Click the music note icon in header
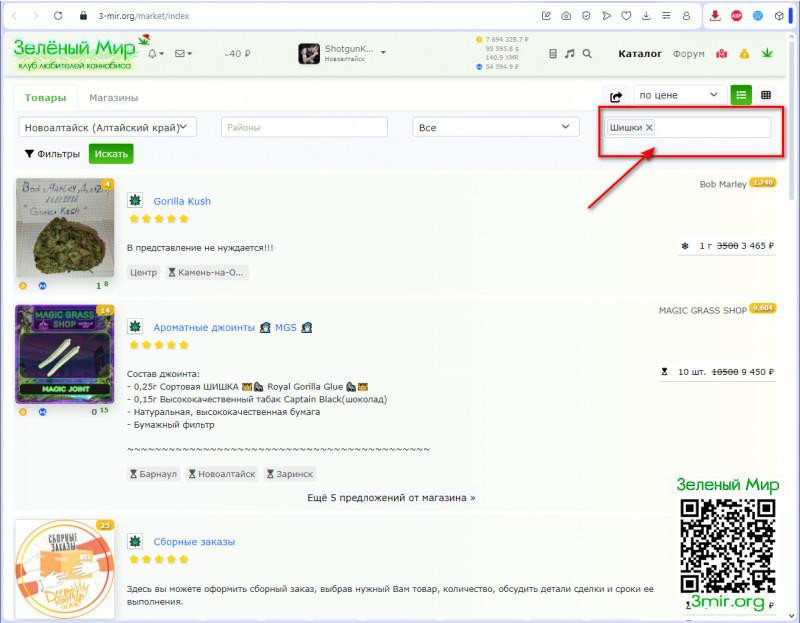Screen dimensions: 800x623 tap(569, 53)
